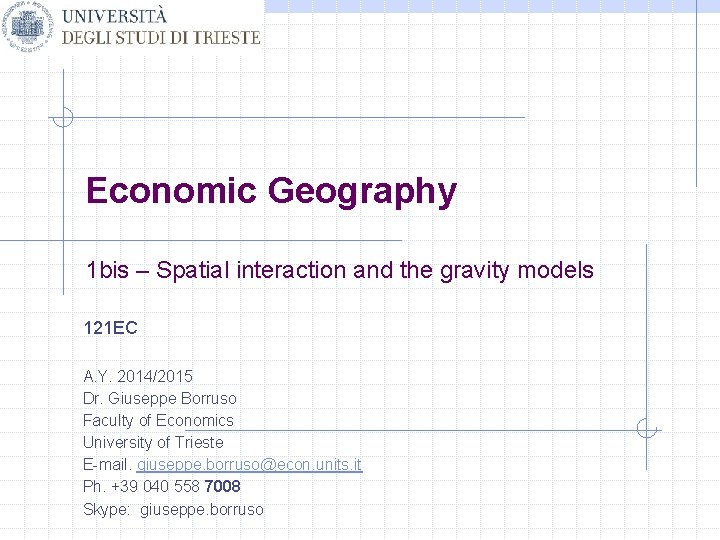Click the 'Faculty of Economics' line
Screen dimensions: 720x540
[x=158, y=420]
